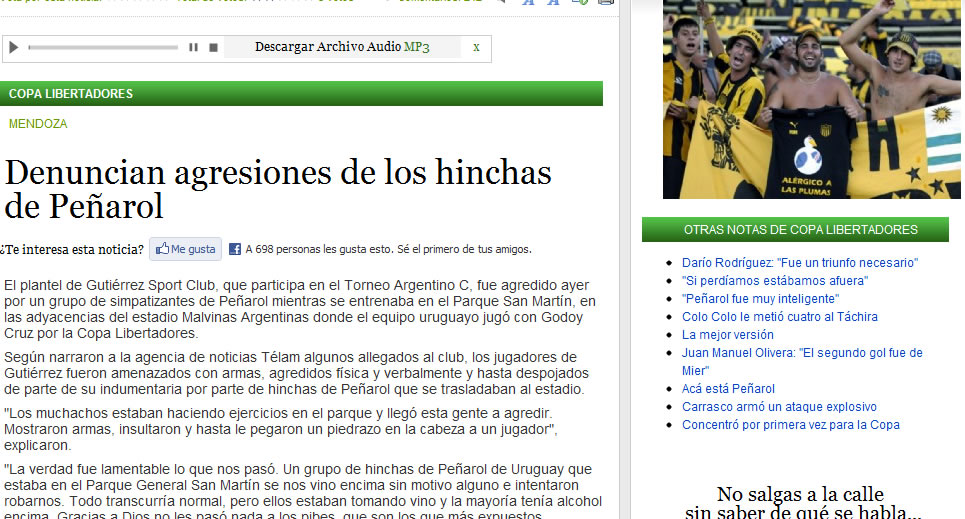The image size is (965, 519).
Task: Go to "La mejor versión" article
Action: point(727,335)
